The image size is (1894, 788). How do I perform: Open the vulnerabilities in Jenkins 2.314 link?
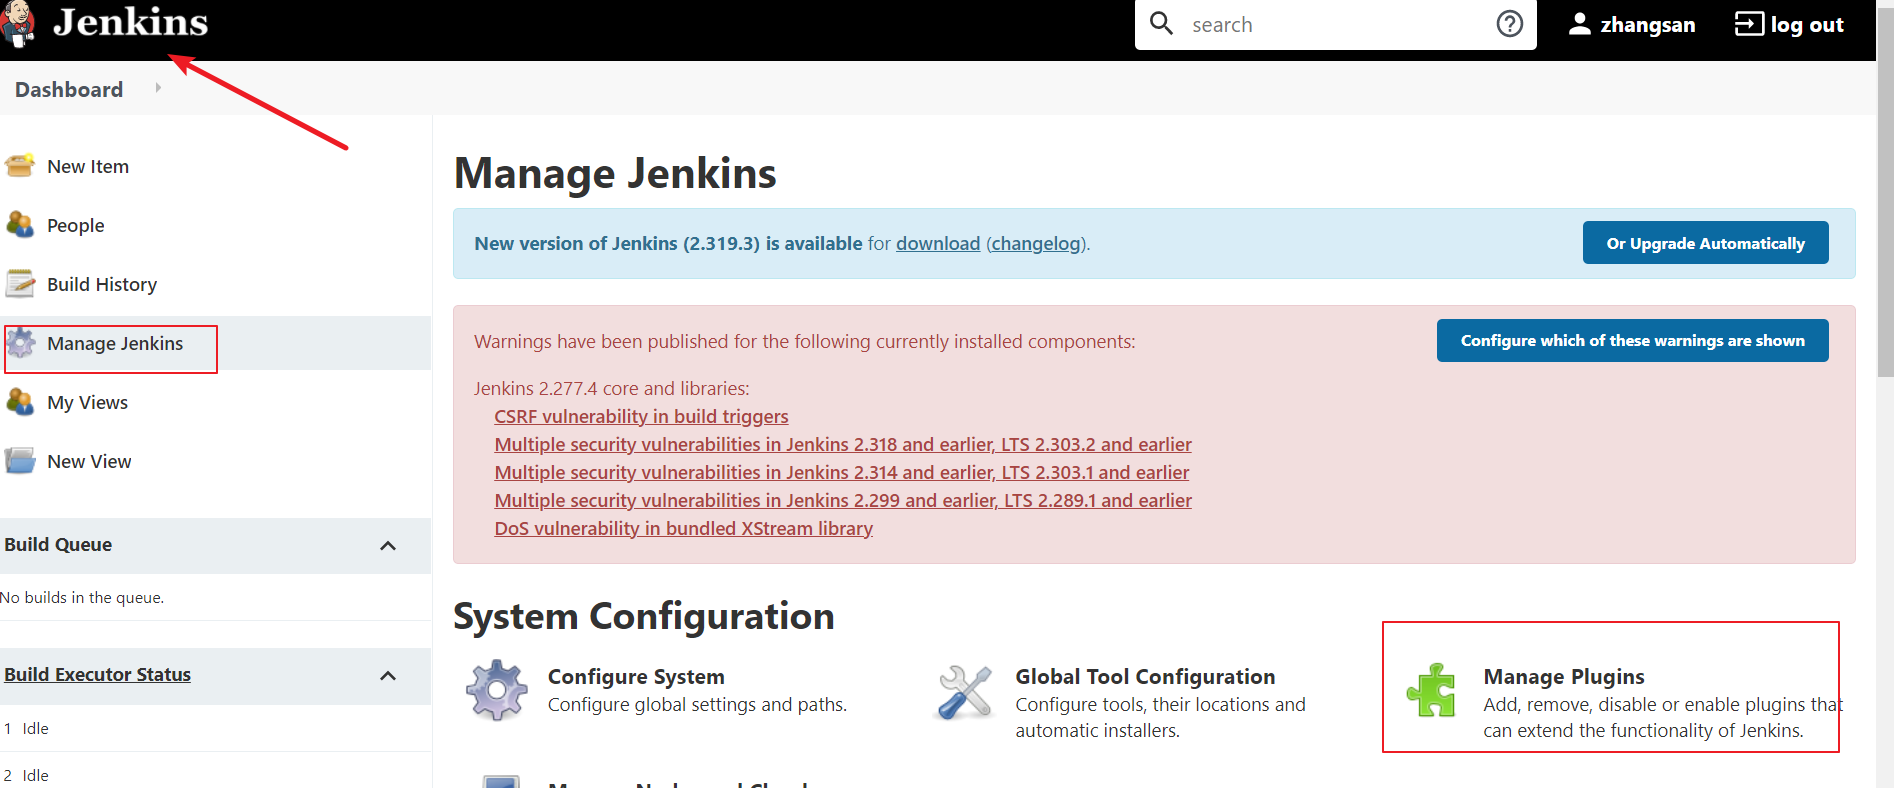pos(842,473)
